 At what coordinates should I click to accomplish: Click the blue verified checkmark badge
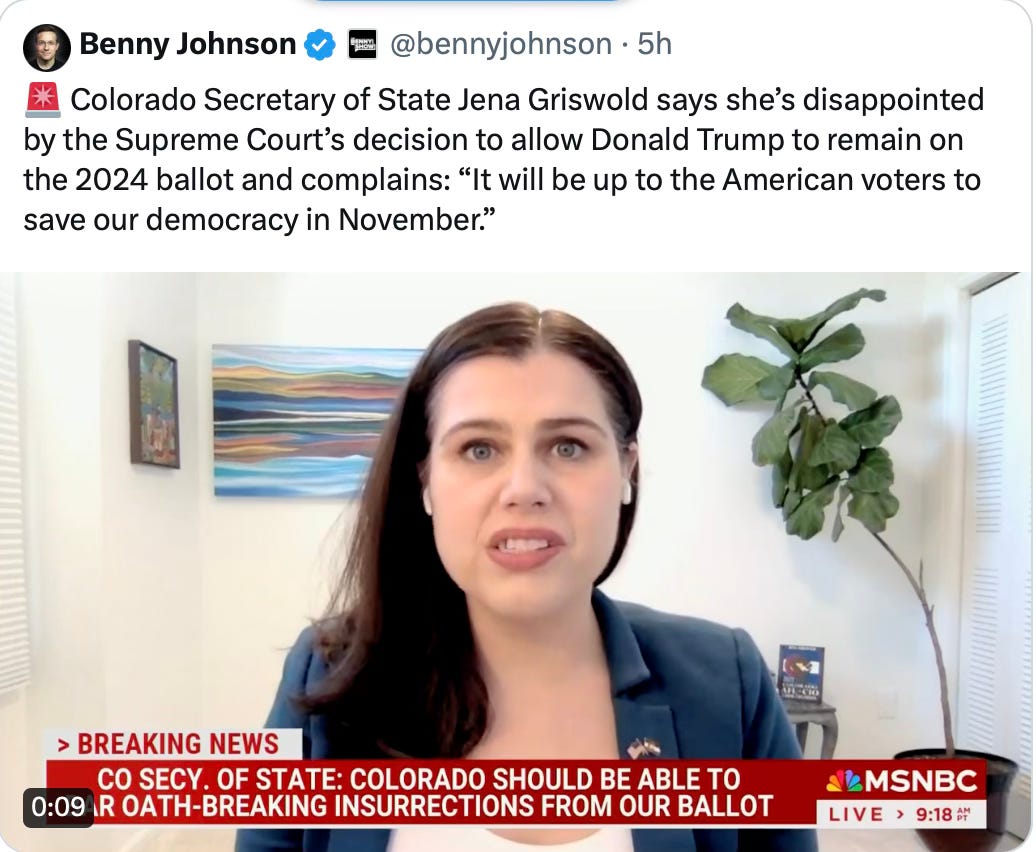click(320, 45)
